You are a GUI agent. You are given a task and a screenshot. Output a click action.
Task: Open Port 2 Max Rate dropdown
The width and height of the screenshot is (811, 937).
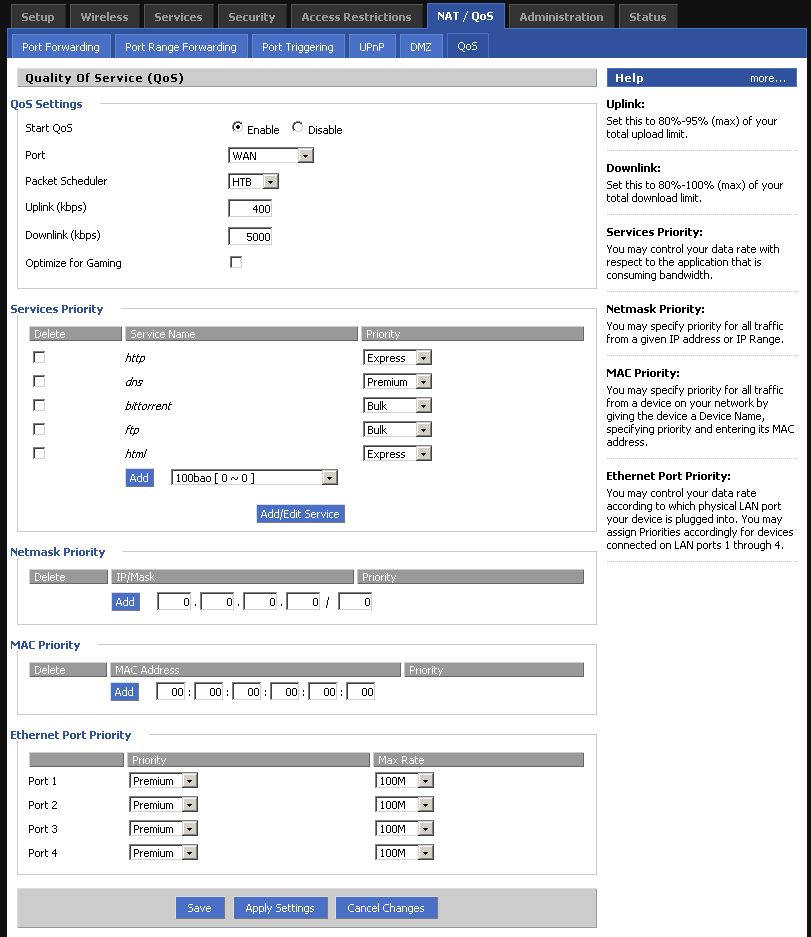coord(405,805)
